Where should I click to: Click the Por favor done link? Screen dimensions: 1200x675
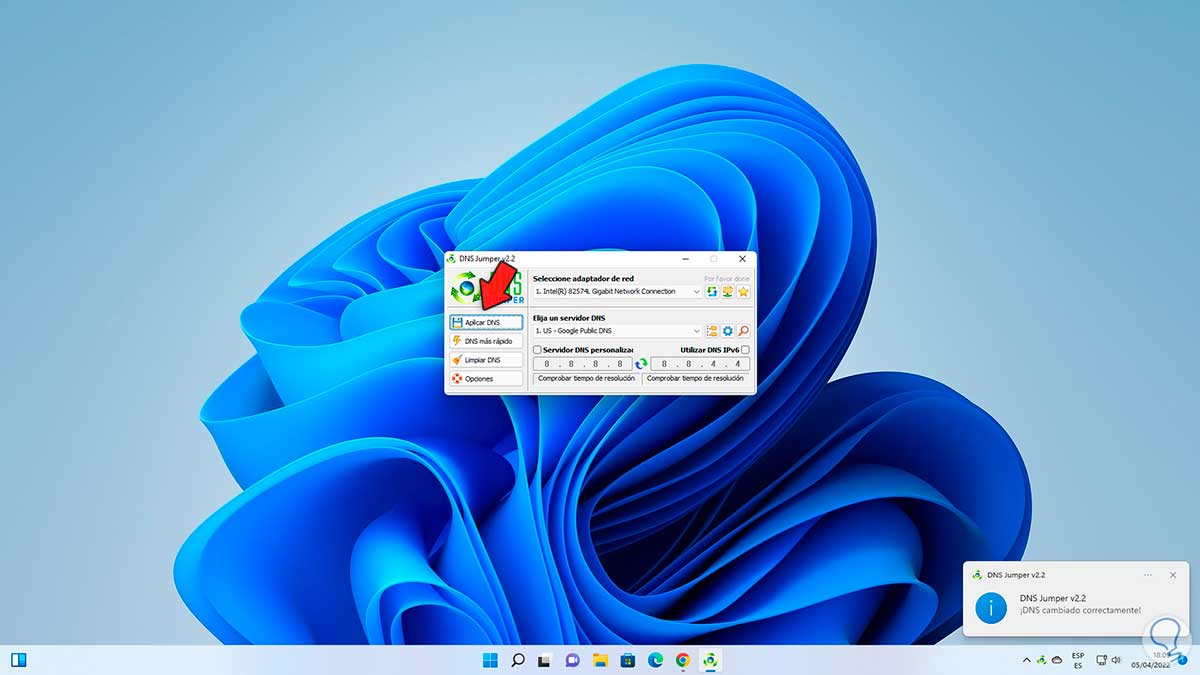(x=727, y=279)
